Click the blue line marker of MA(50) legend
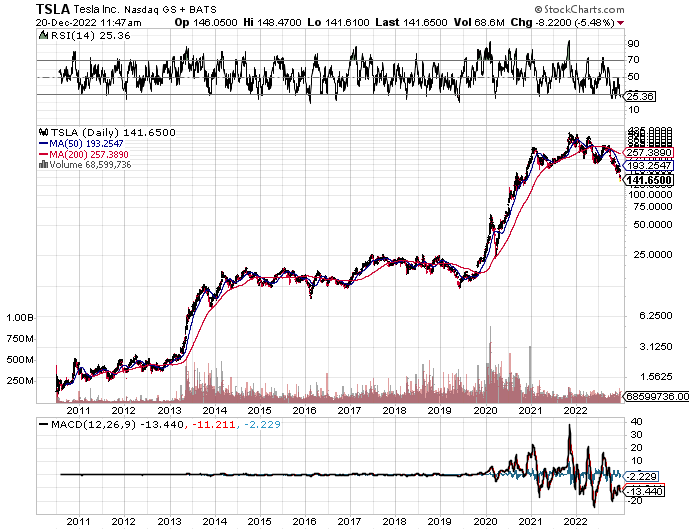 [x=44, y=143]
